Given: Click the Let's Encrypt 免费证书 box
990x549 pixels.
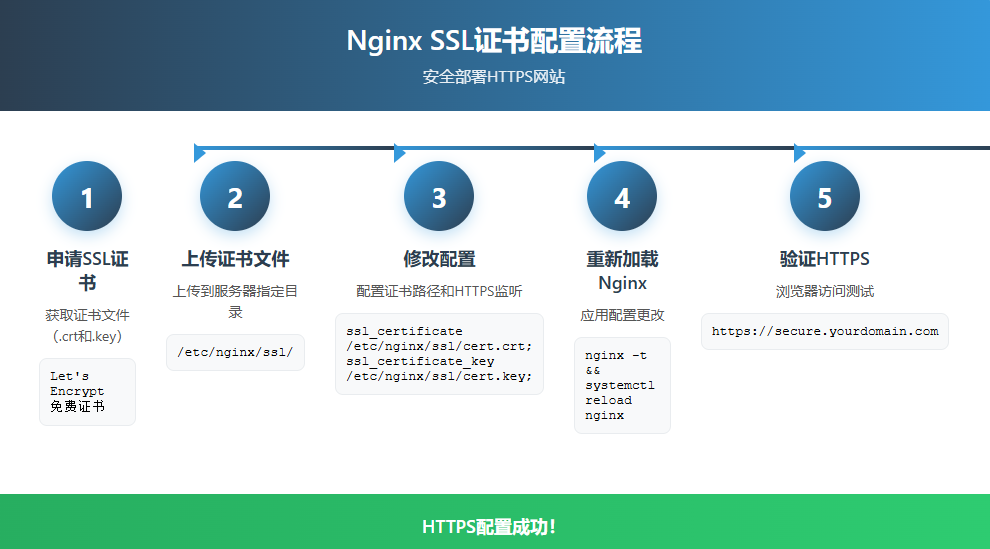Looking at the screenshot, I should point(87,392).
